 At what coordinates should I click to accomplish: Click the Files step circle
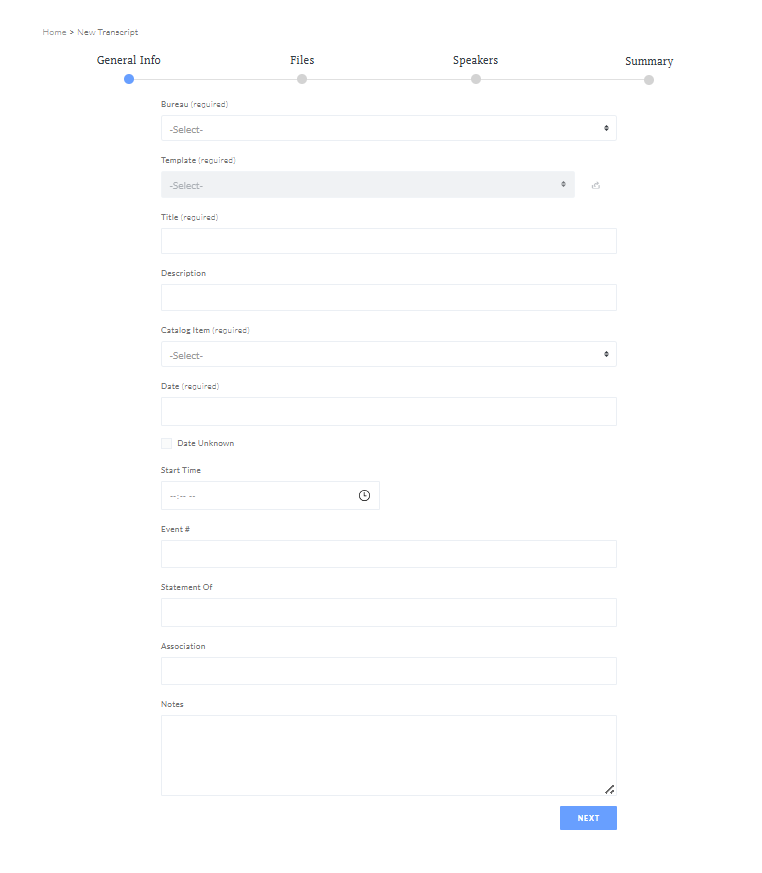(x=302, y=79)
